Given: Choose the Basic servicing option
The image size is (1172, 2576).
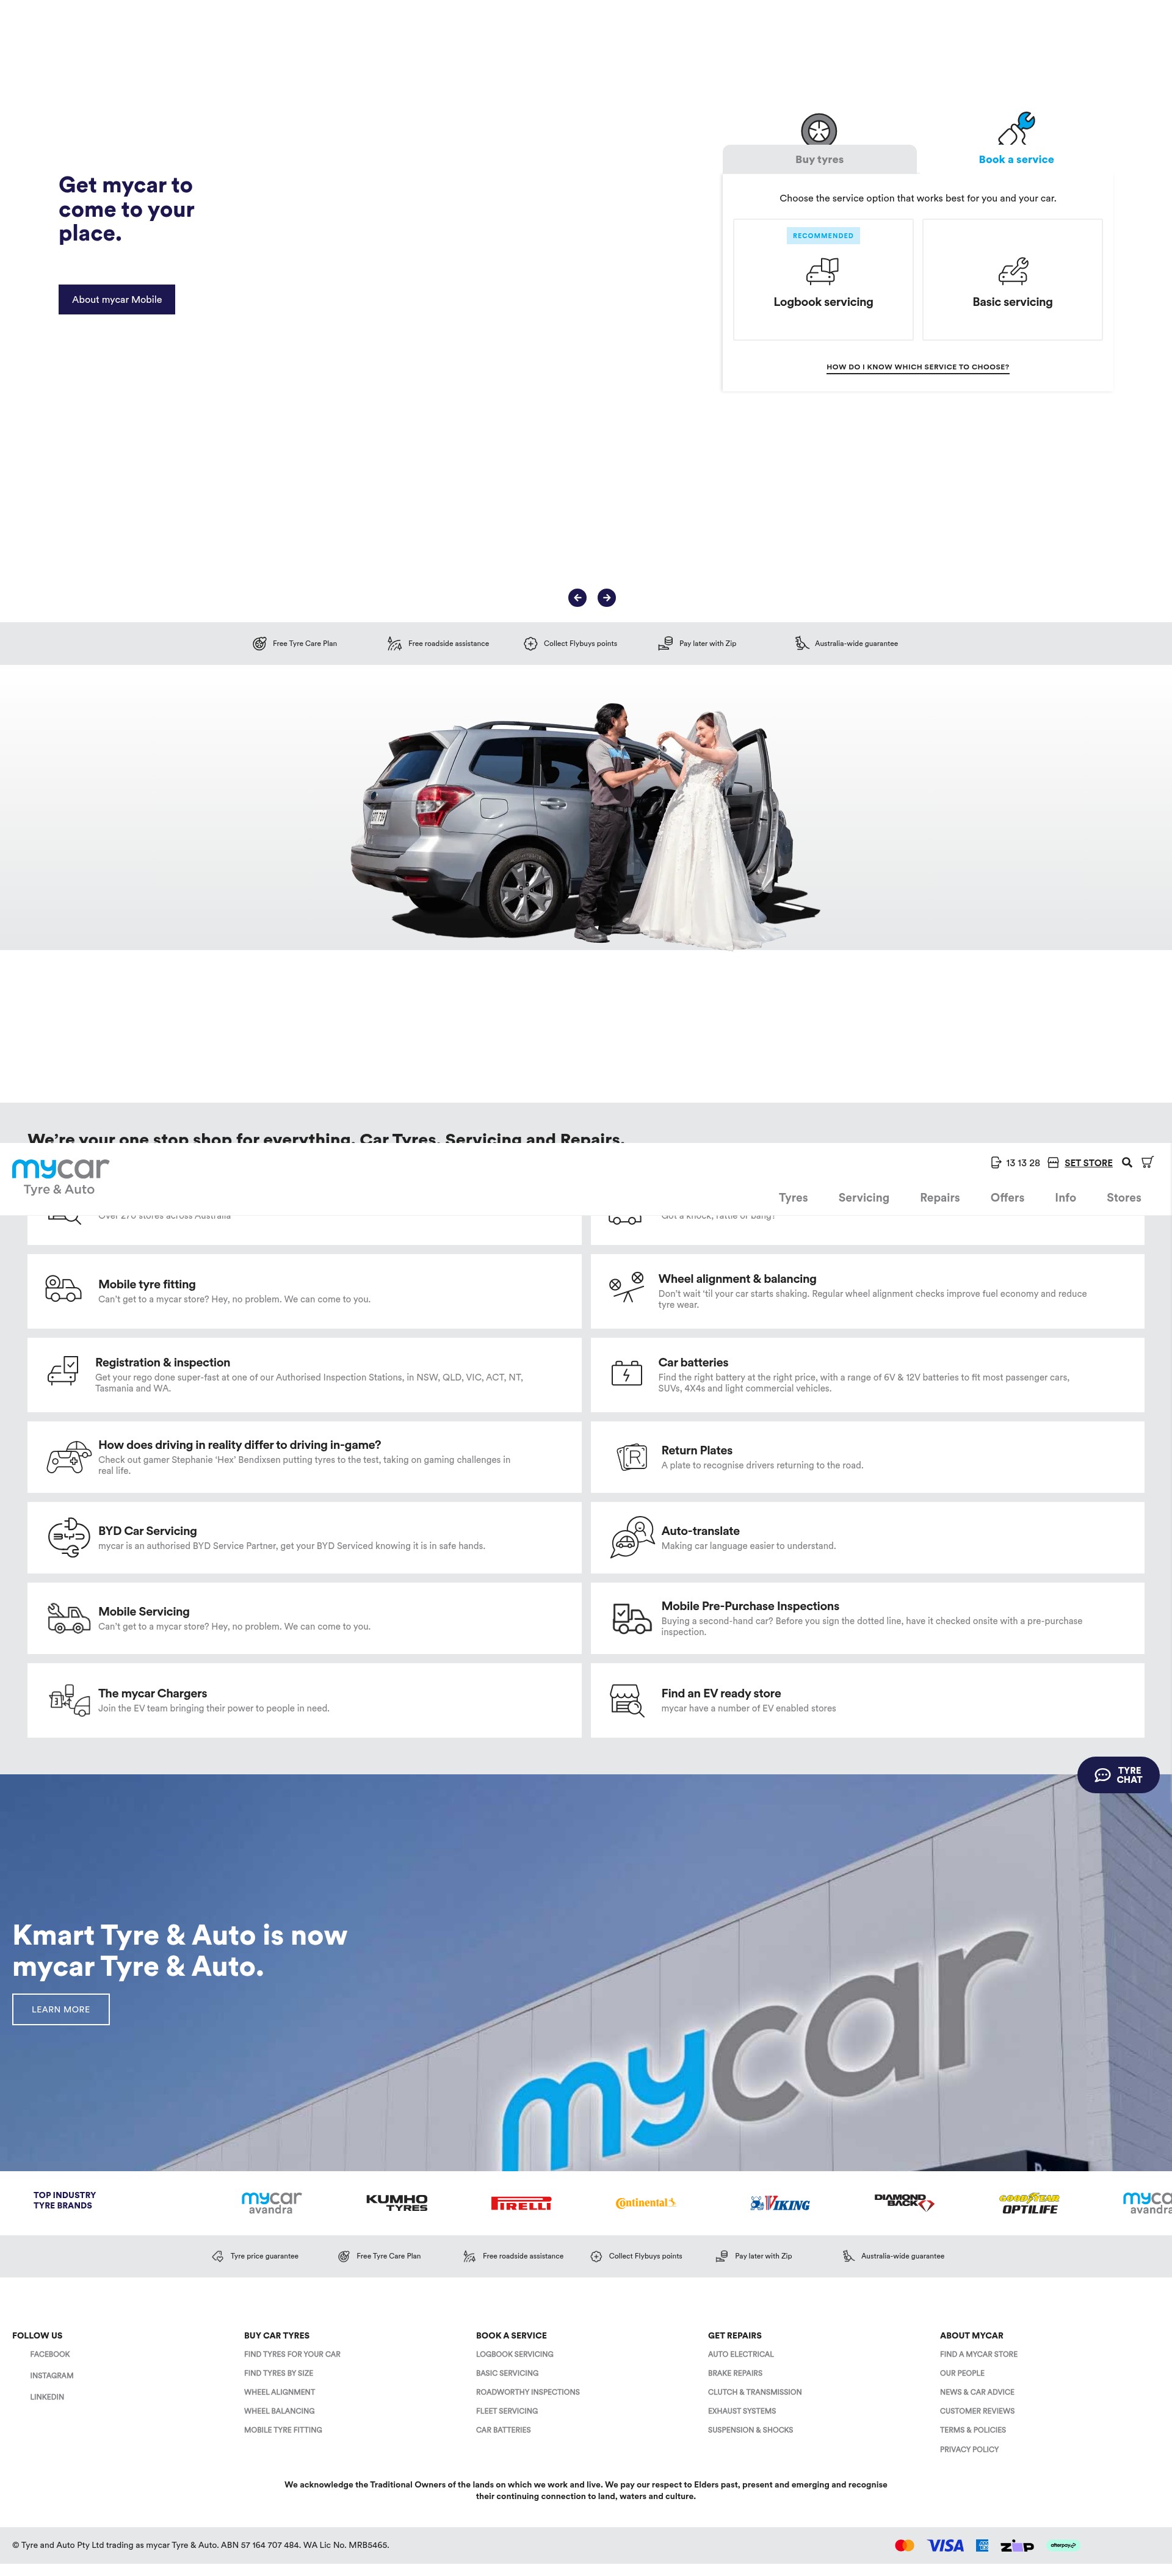Looking at the screenshot, I should (x=1012, y=279).
